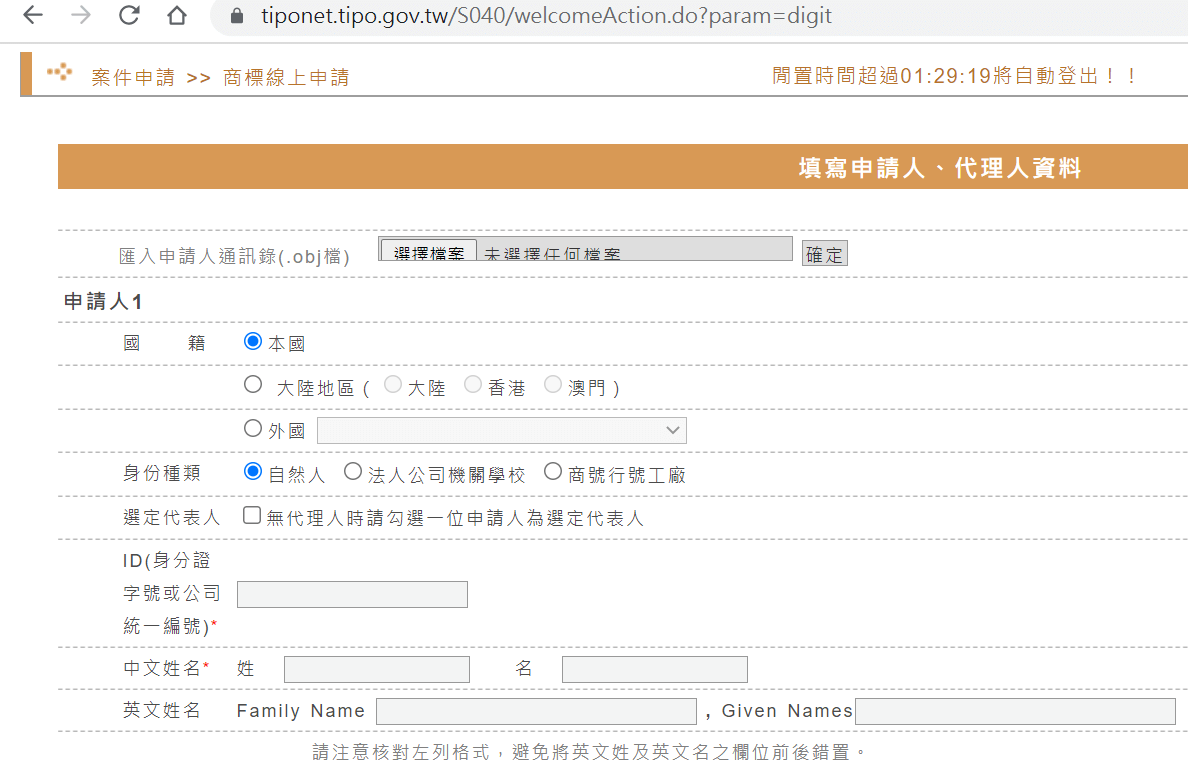Viewport: 1188px width, 770px height.
Task: Click the browser forward arrow
Action: [81, 15]
